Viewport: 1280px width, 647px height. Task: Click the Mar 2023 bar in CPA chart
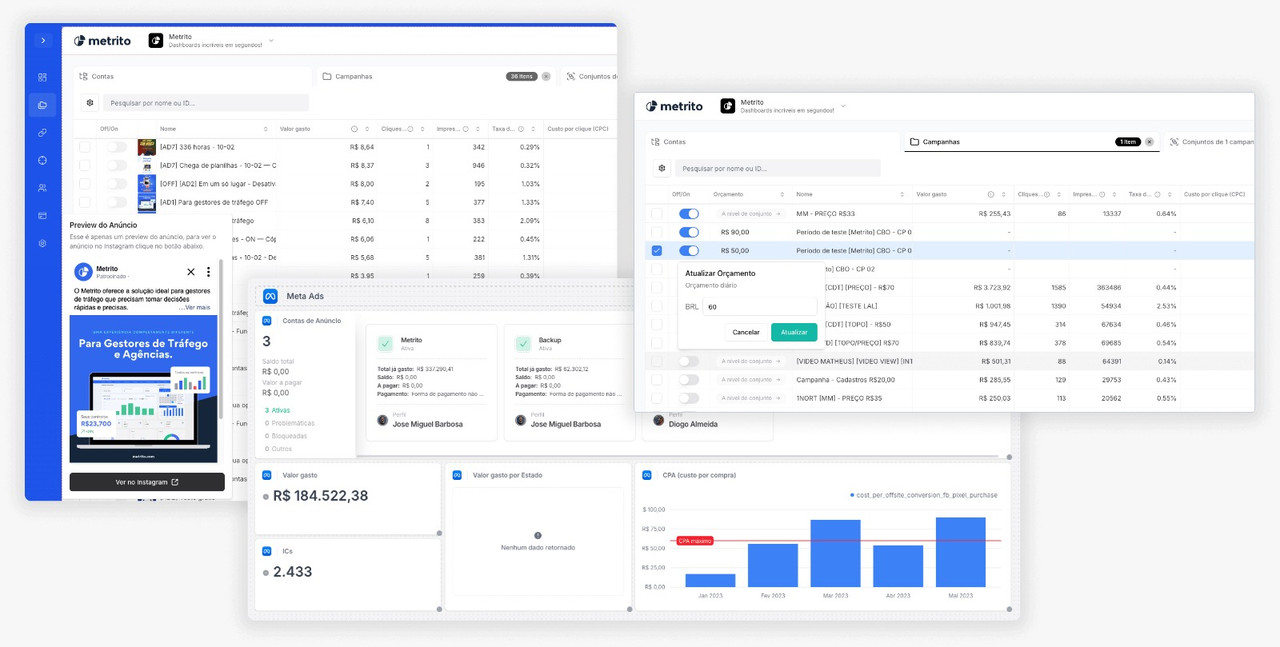835,553
